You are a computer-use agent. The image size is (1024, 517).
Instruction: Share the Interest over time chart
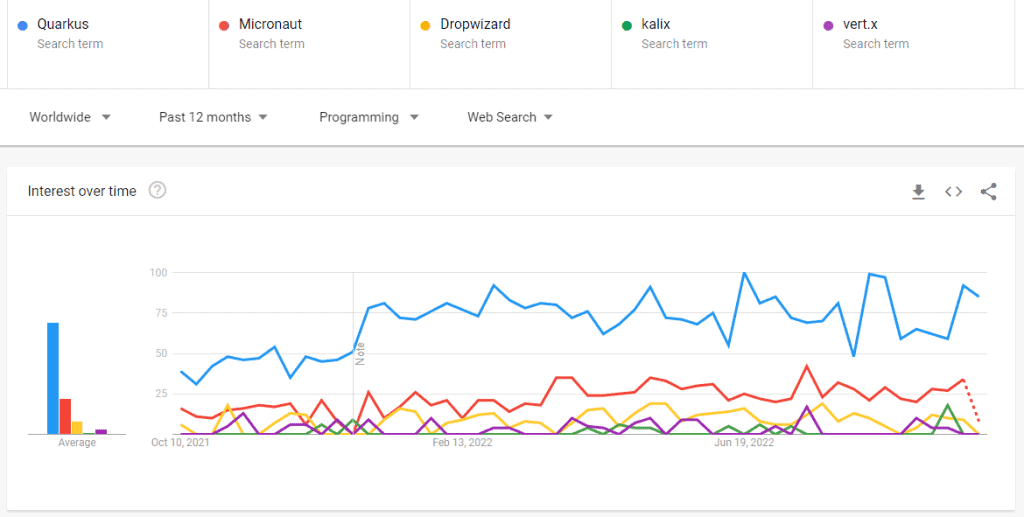[988, 192]
